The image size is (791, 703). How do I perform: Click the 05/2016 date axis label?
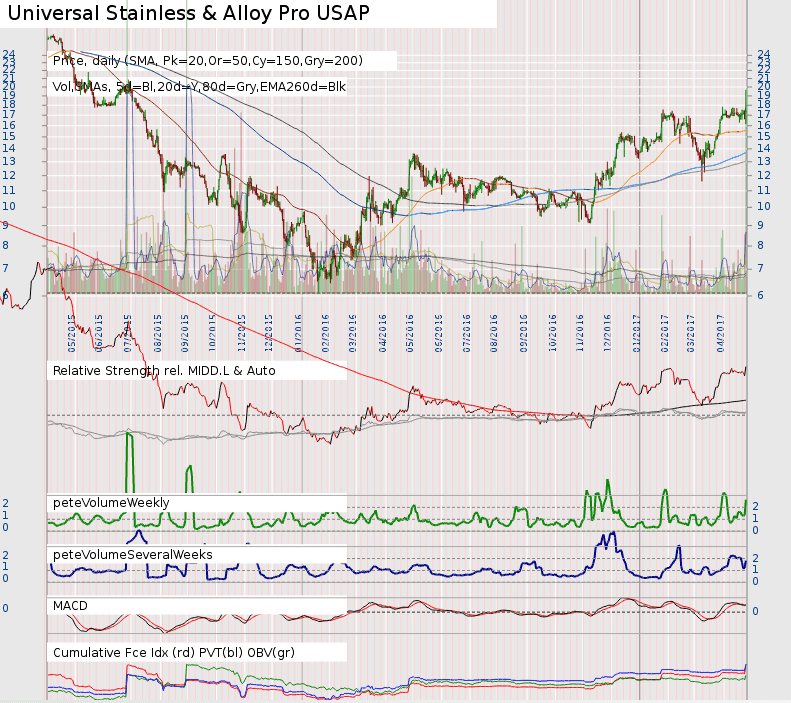[410, 333]
